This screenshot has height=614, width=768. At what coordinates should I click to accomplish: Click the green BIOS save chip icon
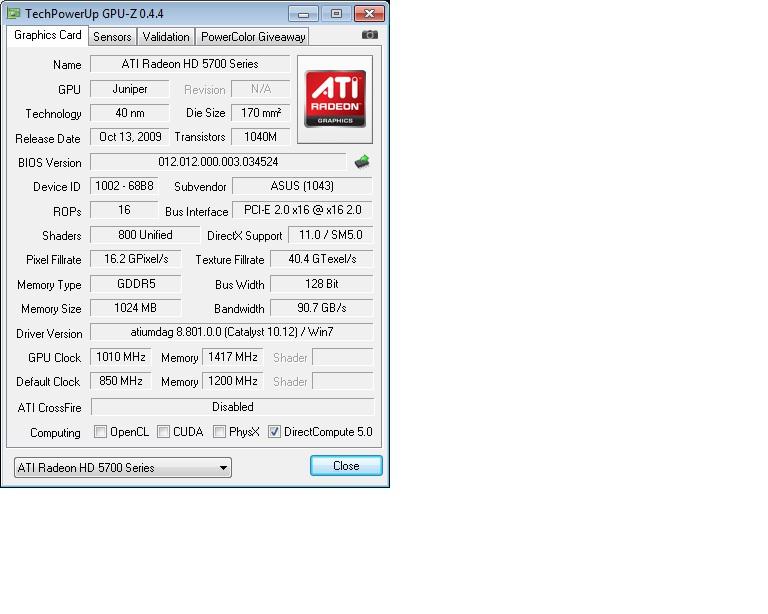coord(362,161)
